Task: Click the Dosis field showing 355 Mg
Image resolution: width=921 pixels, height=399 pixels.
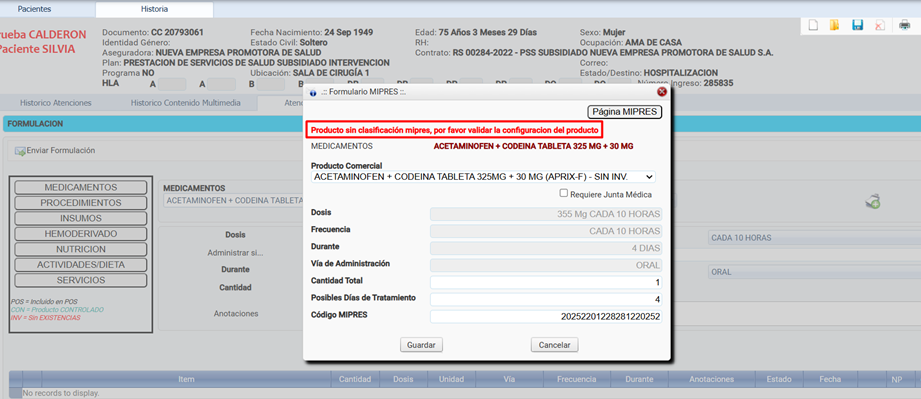Action: (x=546, y=214)
